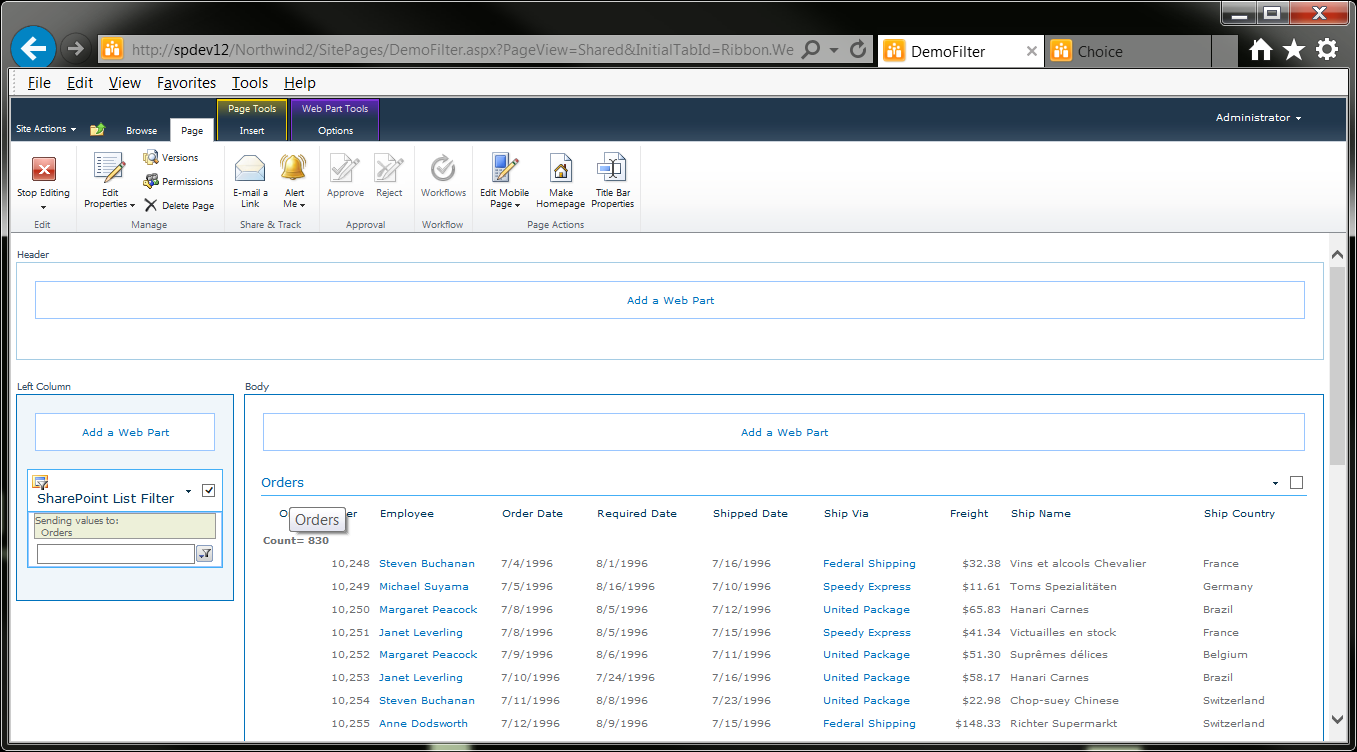Viewport: 1357px width, 752px height.
Task: Open page Versions
Action: click(x=170, y=158)
